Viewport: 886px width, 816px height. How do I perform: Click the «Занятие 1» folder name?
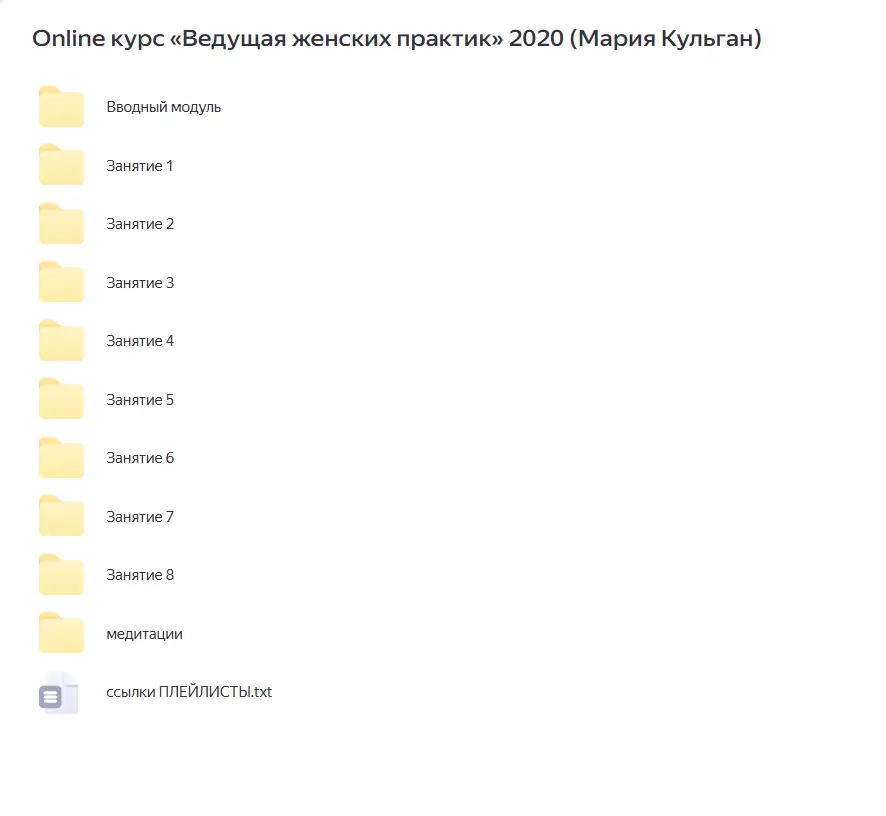[x=140, y=165]
